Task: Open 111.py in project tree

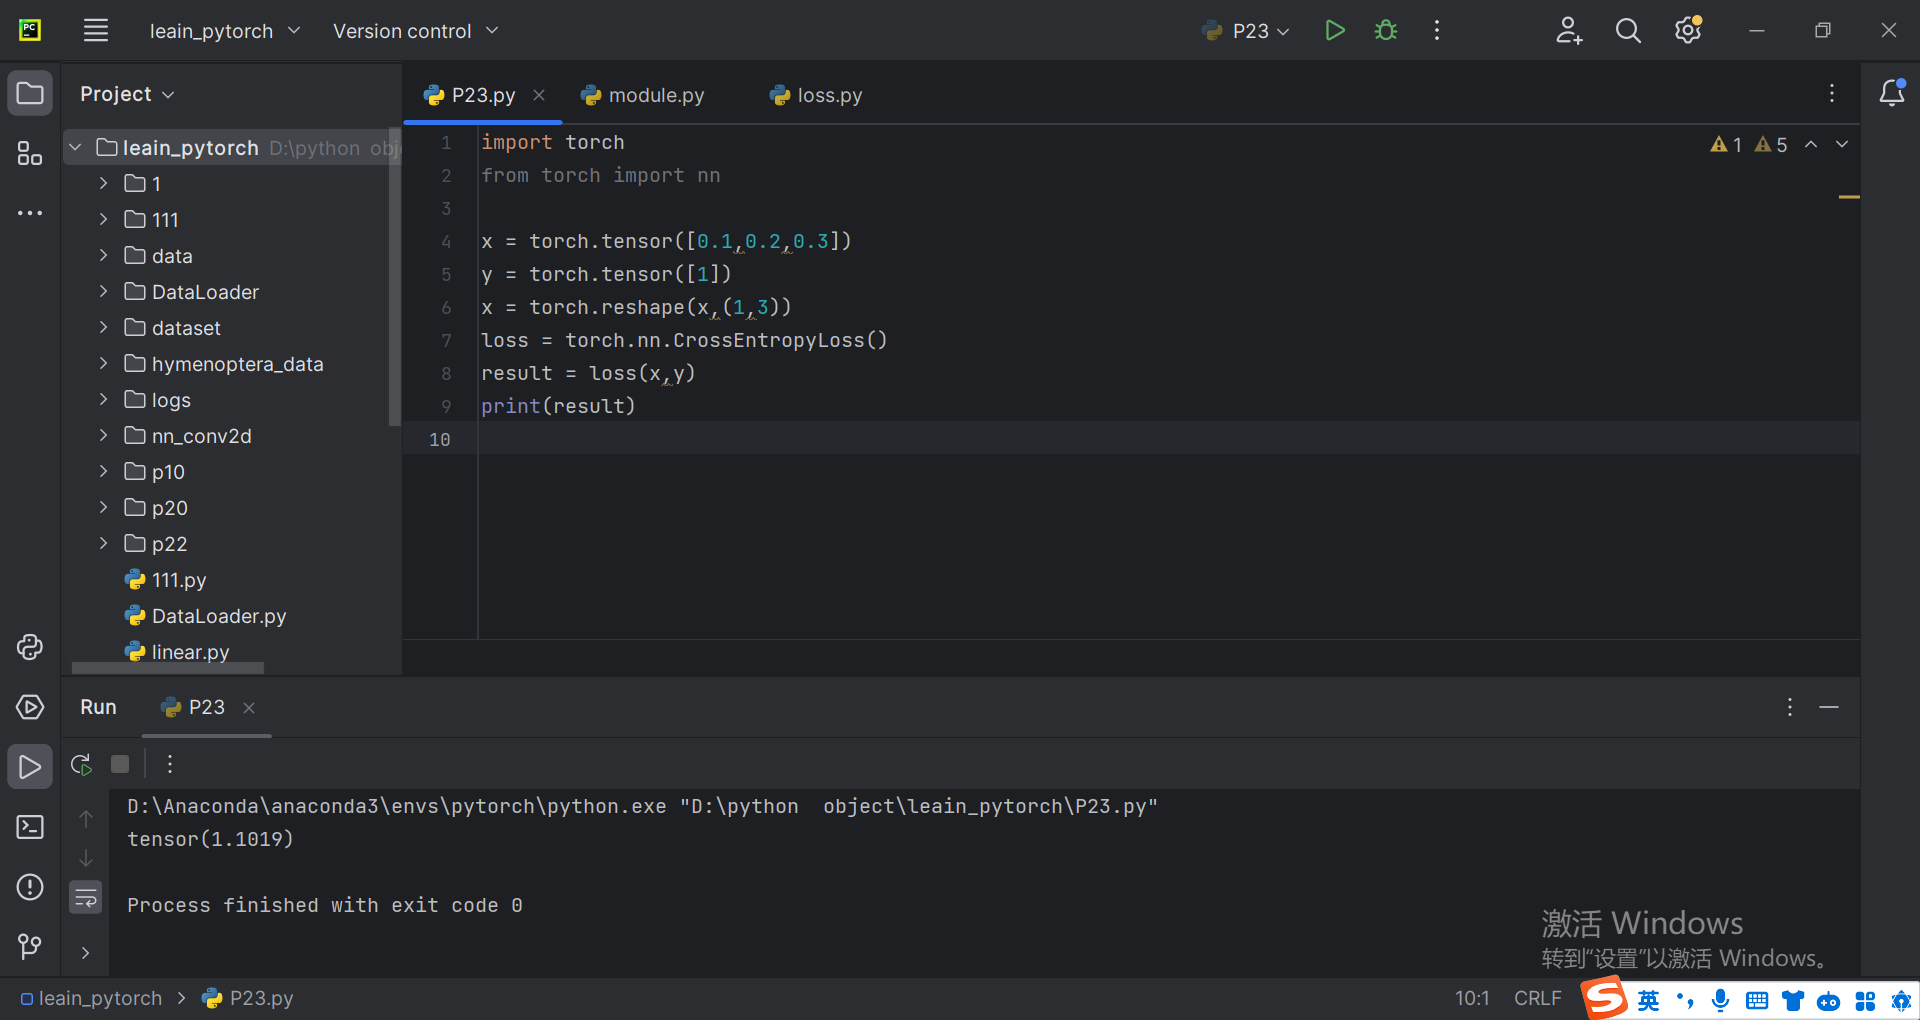Action: pyautogui.click(x=166, y=580)
